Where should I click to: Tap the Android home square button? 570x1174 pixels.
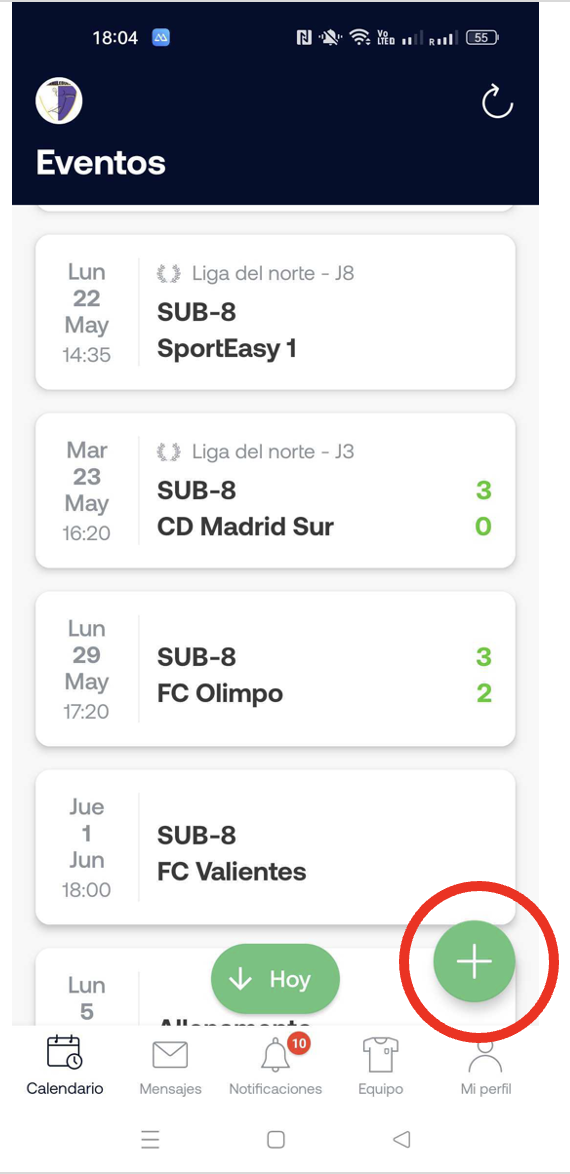click(x=276, y=1139)
